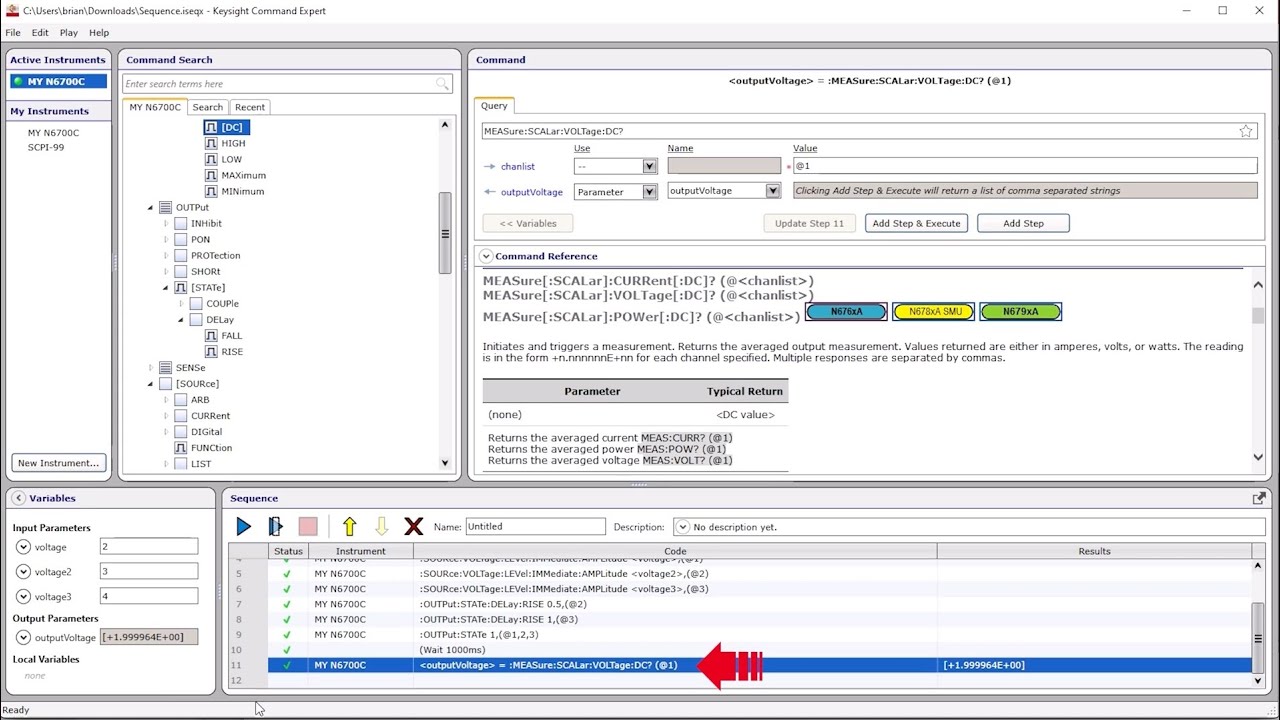
Task: Switch to the Recent tab
Action: click(250, 107)
